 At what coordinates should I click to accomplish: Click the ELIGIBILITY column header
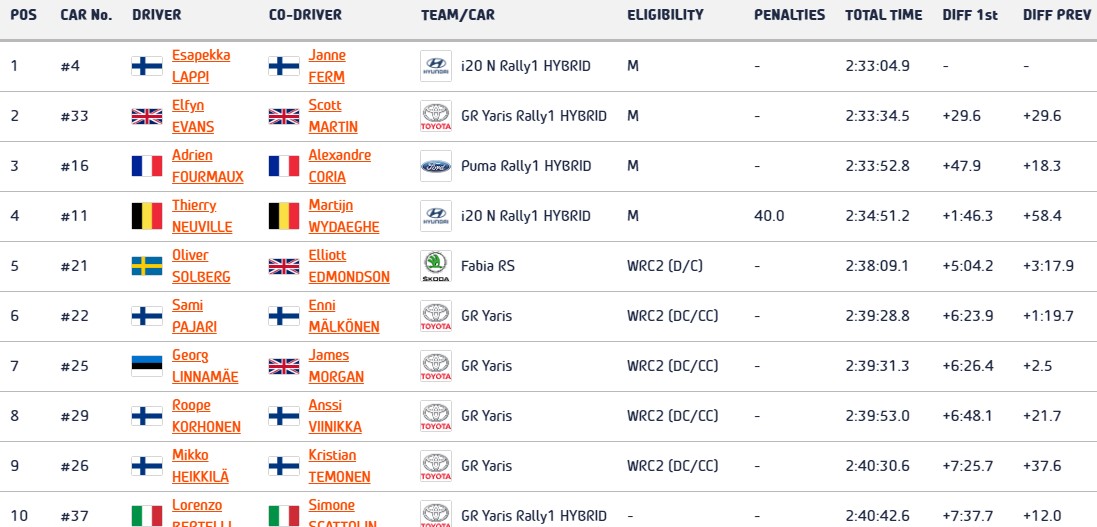click(665, 15)
